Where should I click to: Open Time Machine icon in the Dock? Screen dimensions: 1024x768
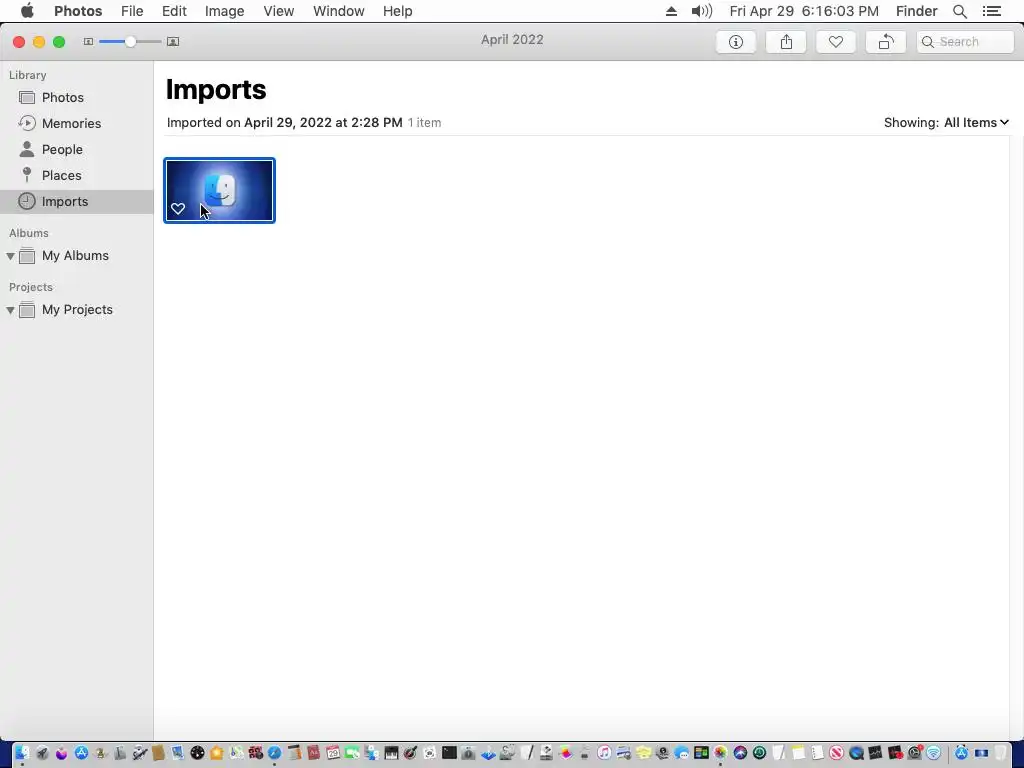point(759,753)
